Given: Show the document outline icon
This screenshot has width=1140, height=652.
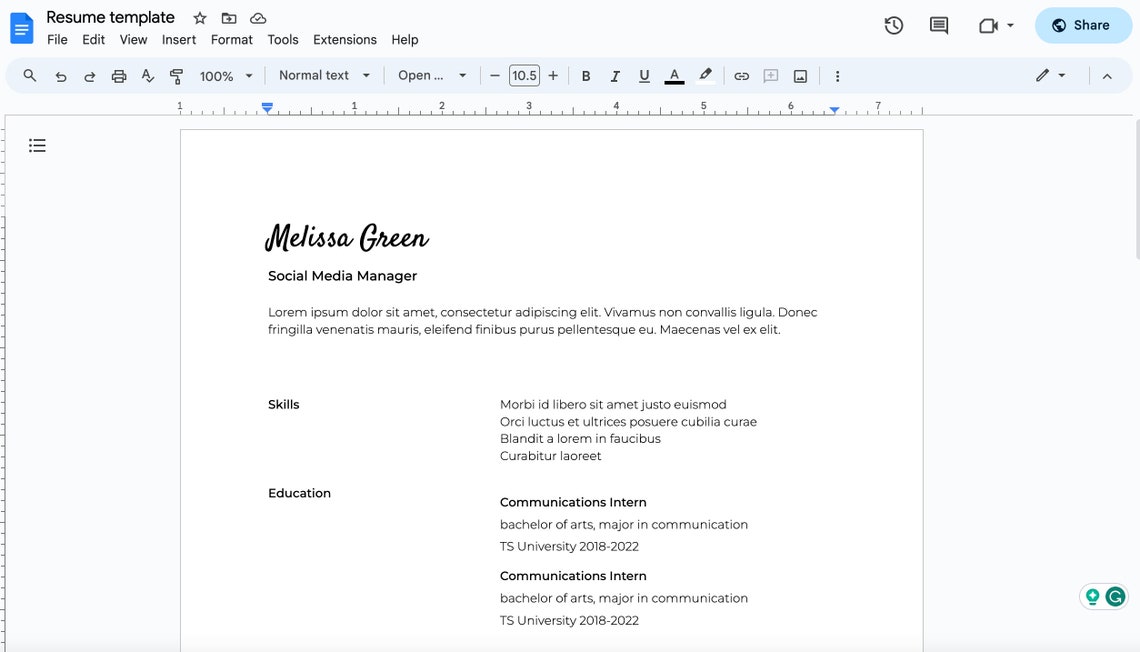Looking at the screenshot, I should click(37, 145).
